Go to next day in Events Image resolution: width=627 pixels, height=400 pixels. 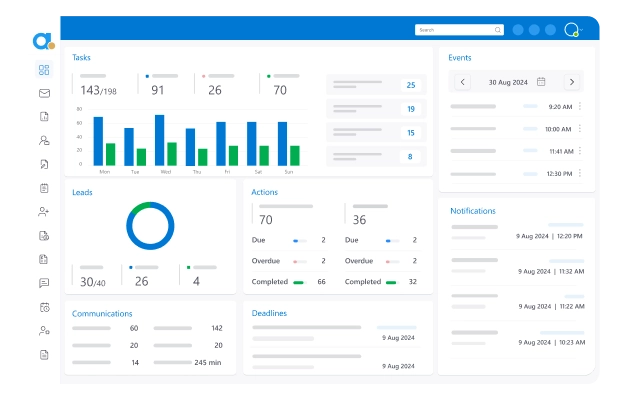(571, 82)
